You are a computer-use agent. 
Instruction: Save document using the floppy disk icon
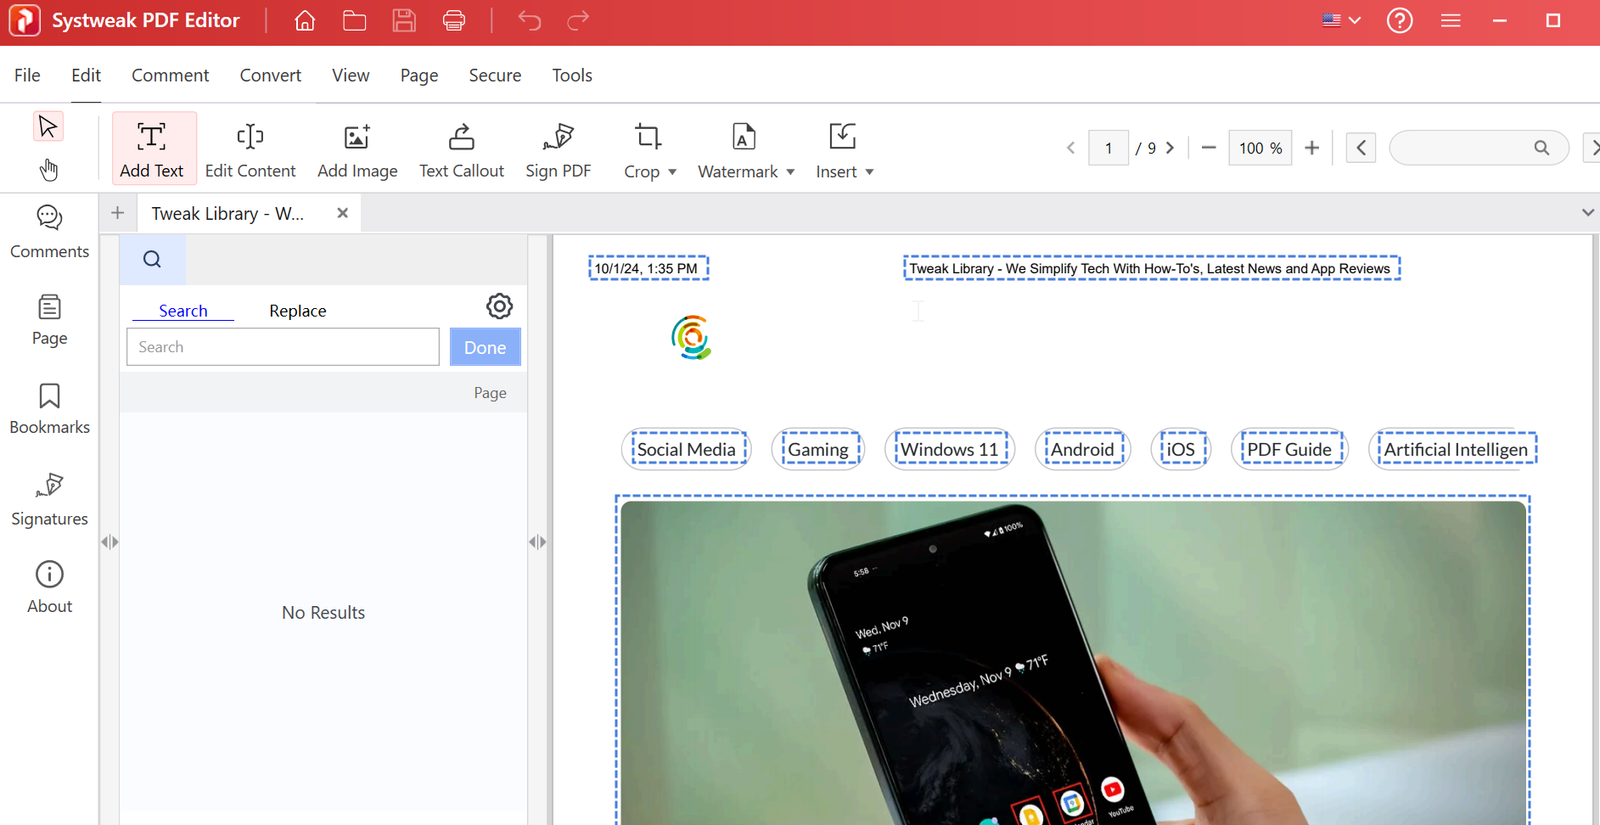404,20
